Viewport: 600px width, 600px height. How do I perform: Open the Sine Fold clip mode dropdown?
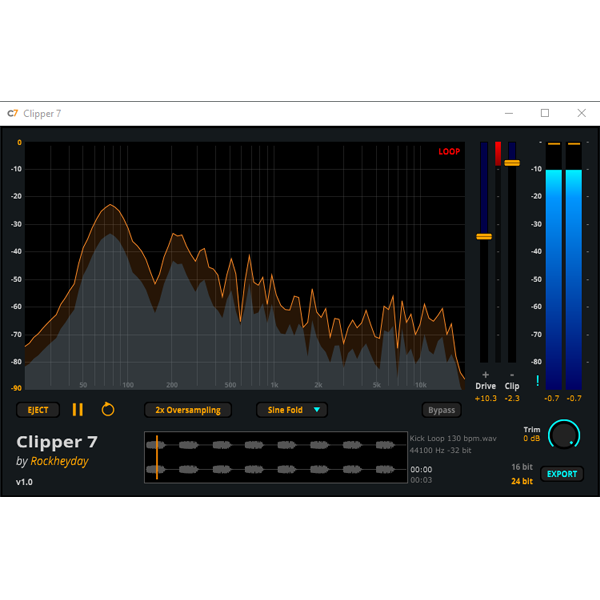pos(292,410)
